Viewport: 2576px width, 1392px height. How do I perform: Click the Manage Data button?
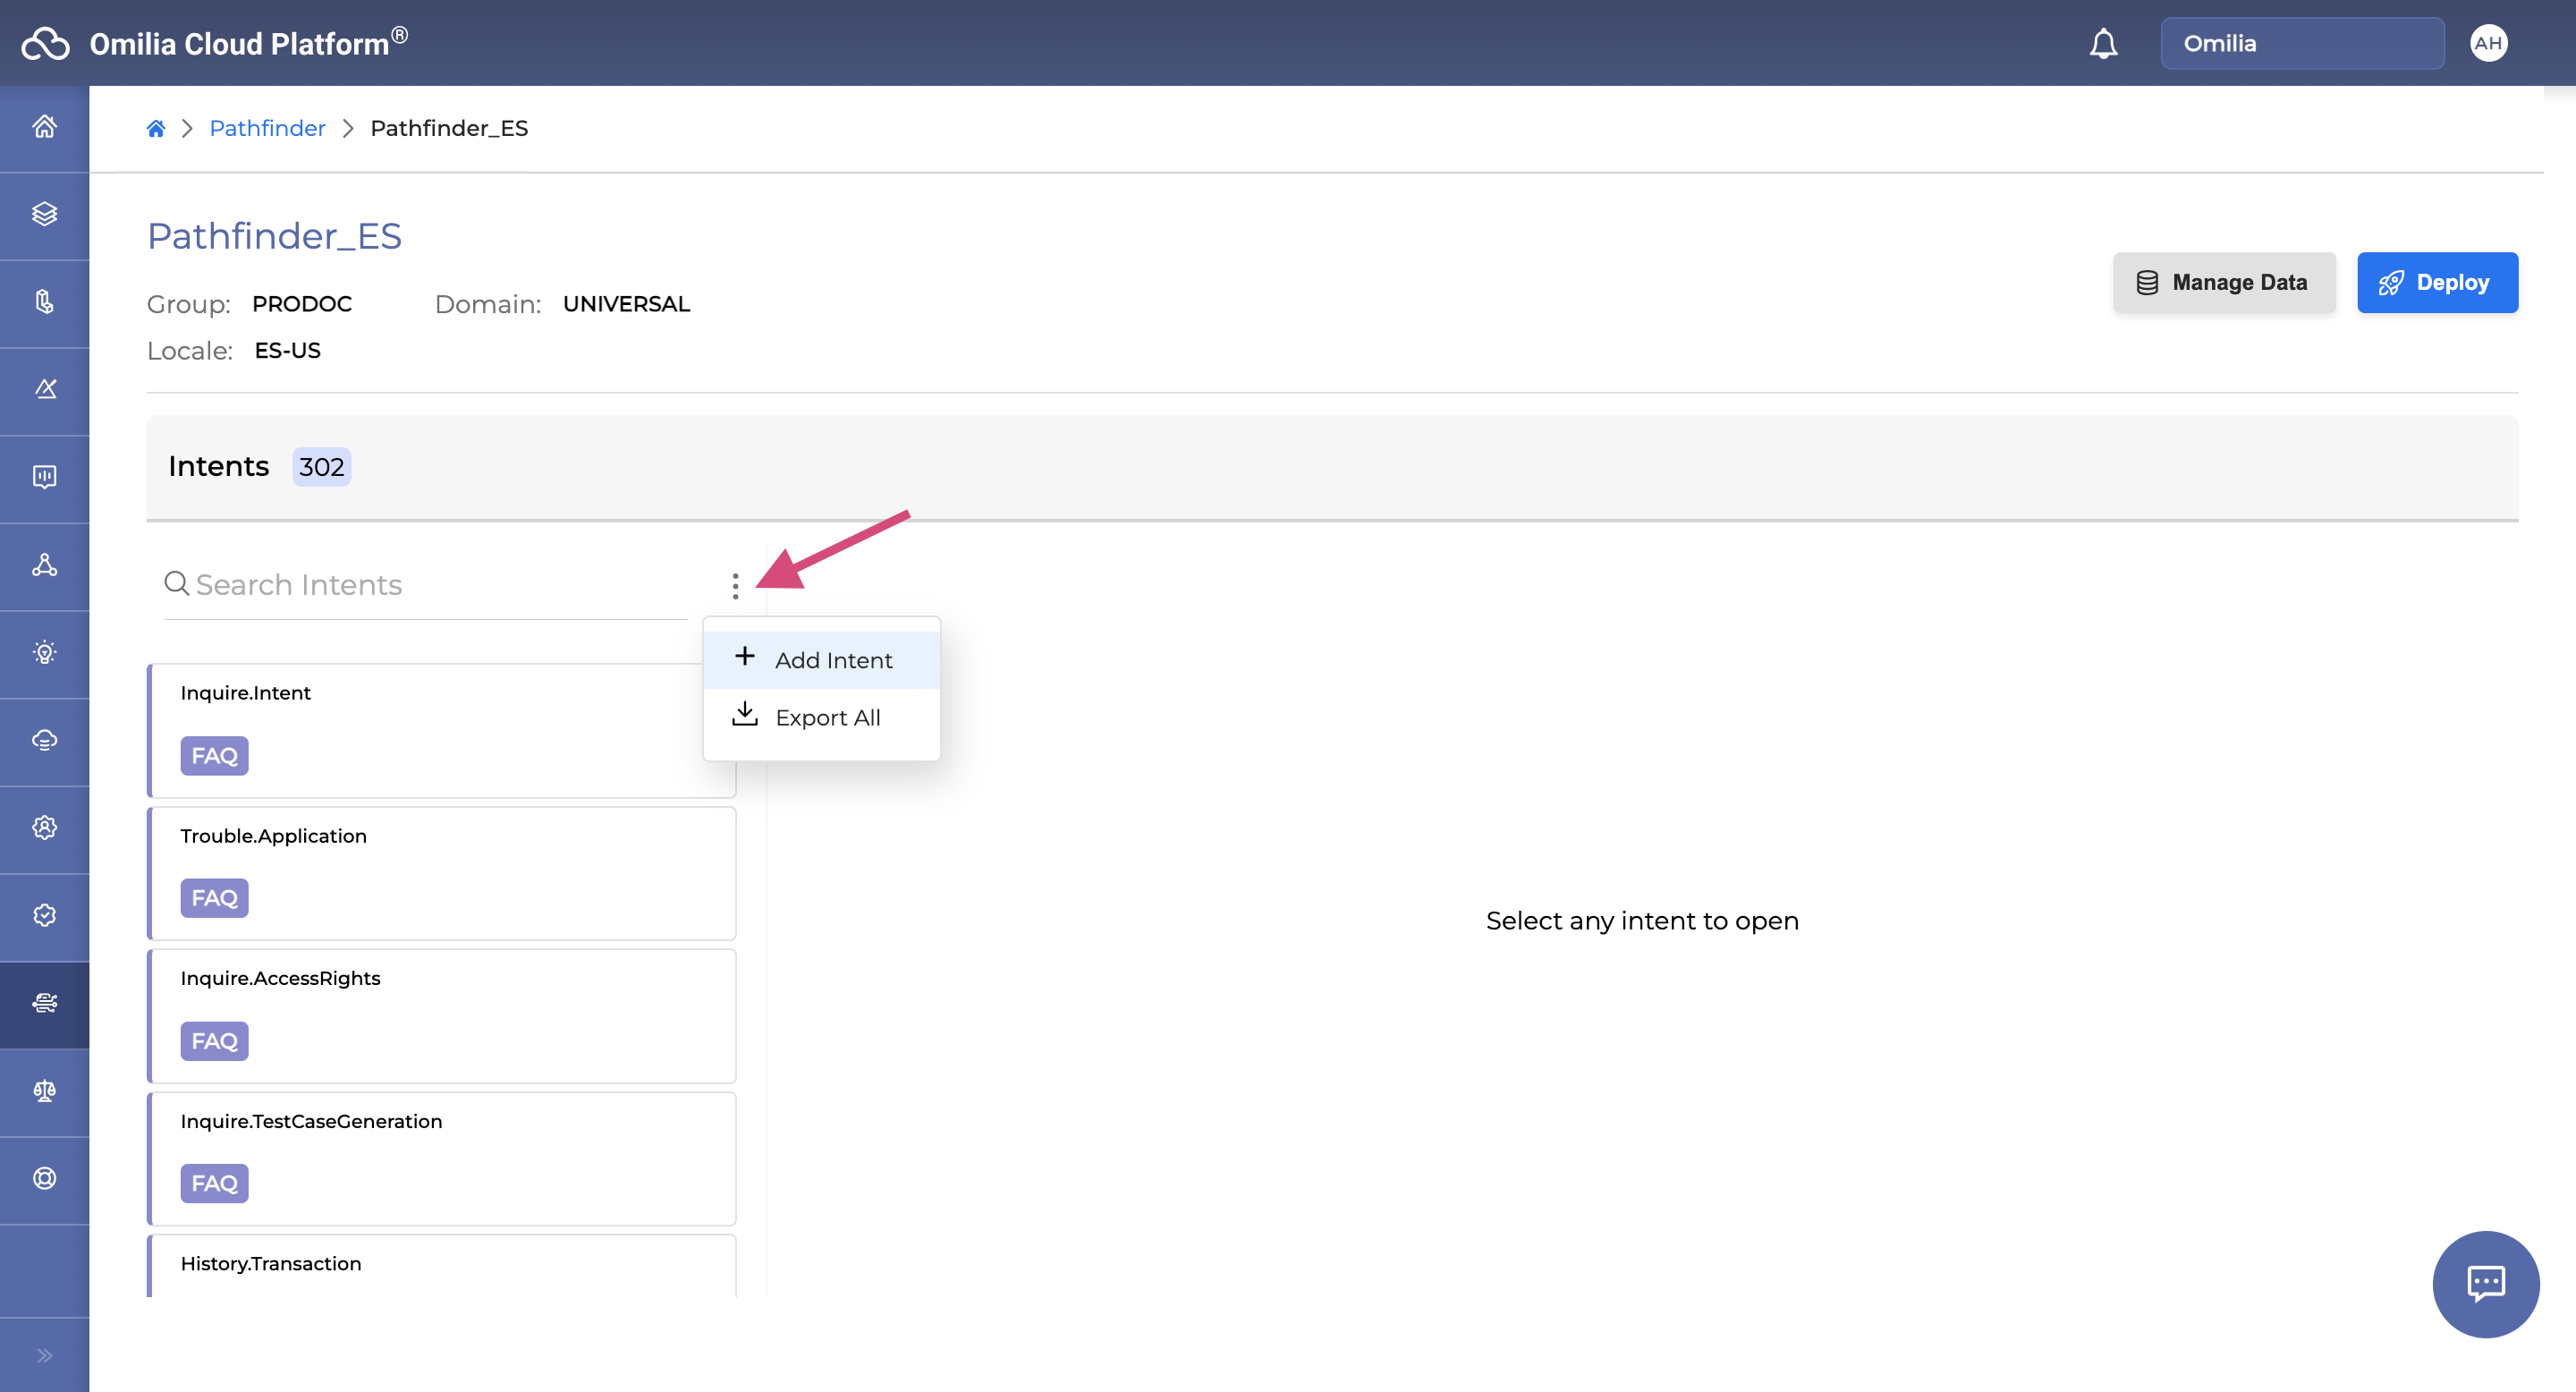click(2223, 283)
